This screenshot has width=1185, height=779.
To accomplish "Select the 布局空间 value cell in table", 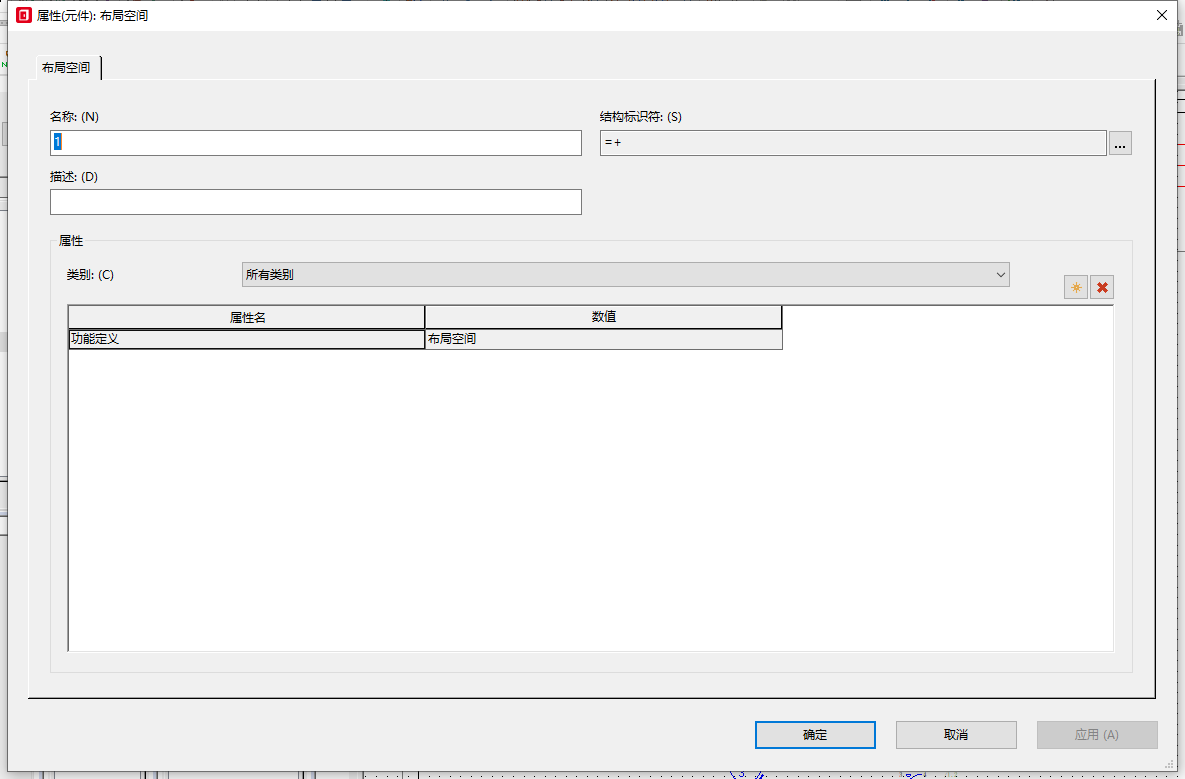I will [603, 339].
